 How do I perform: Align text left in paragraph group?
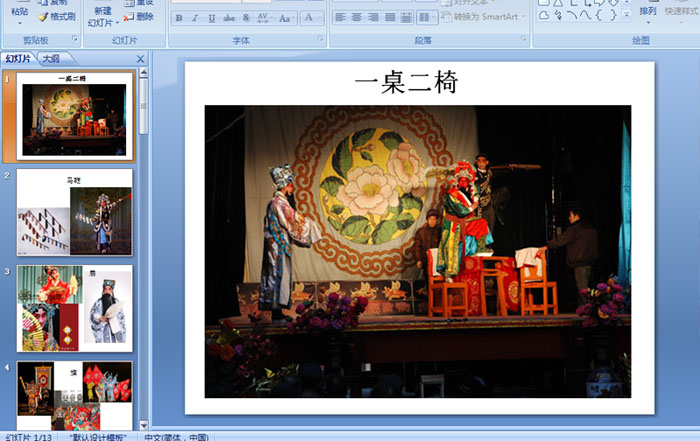pyautogui.click(x=340, y=17)
